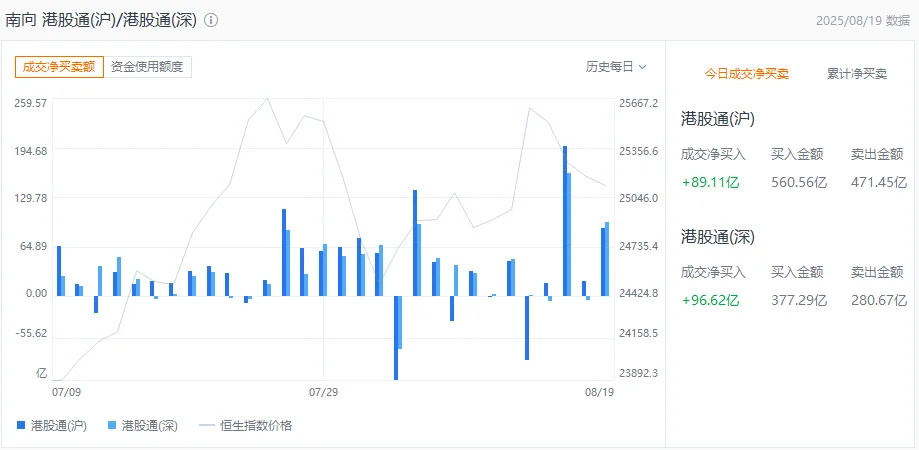The width and height of the screenshot is (919, 450).
Task: Switch to 资金使用额度 tab
Action: click(147, 67)
